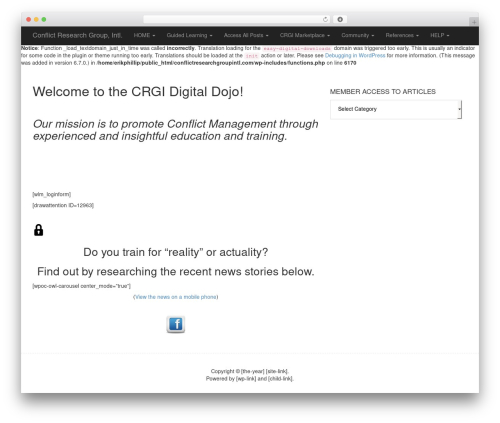Click the [wpoc-owl-carousel center_mode="true"] text
The height and width of the screenshot is (423, 500).
pos(82,286)
